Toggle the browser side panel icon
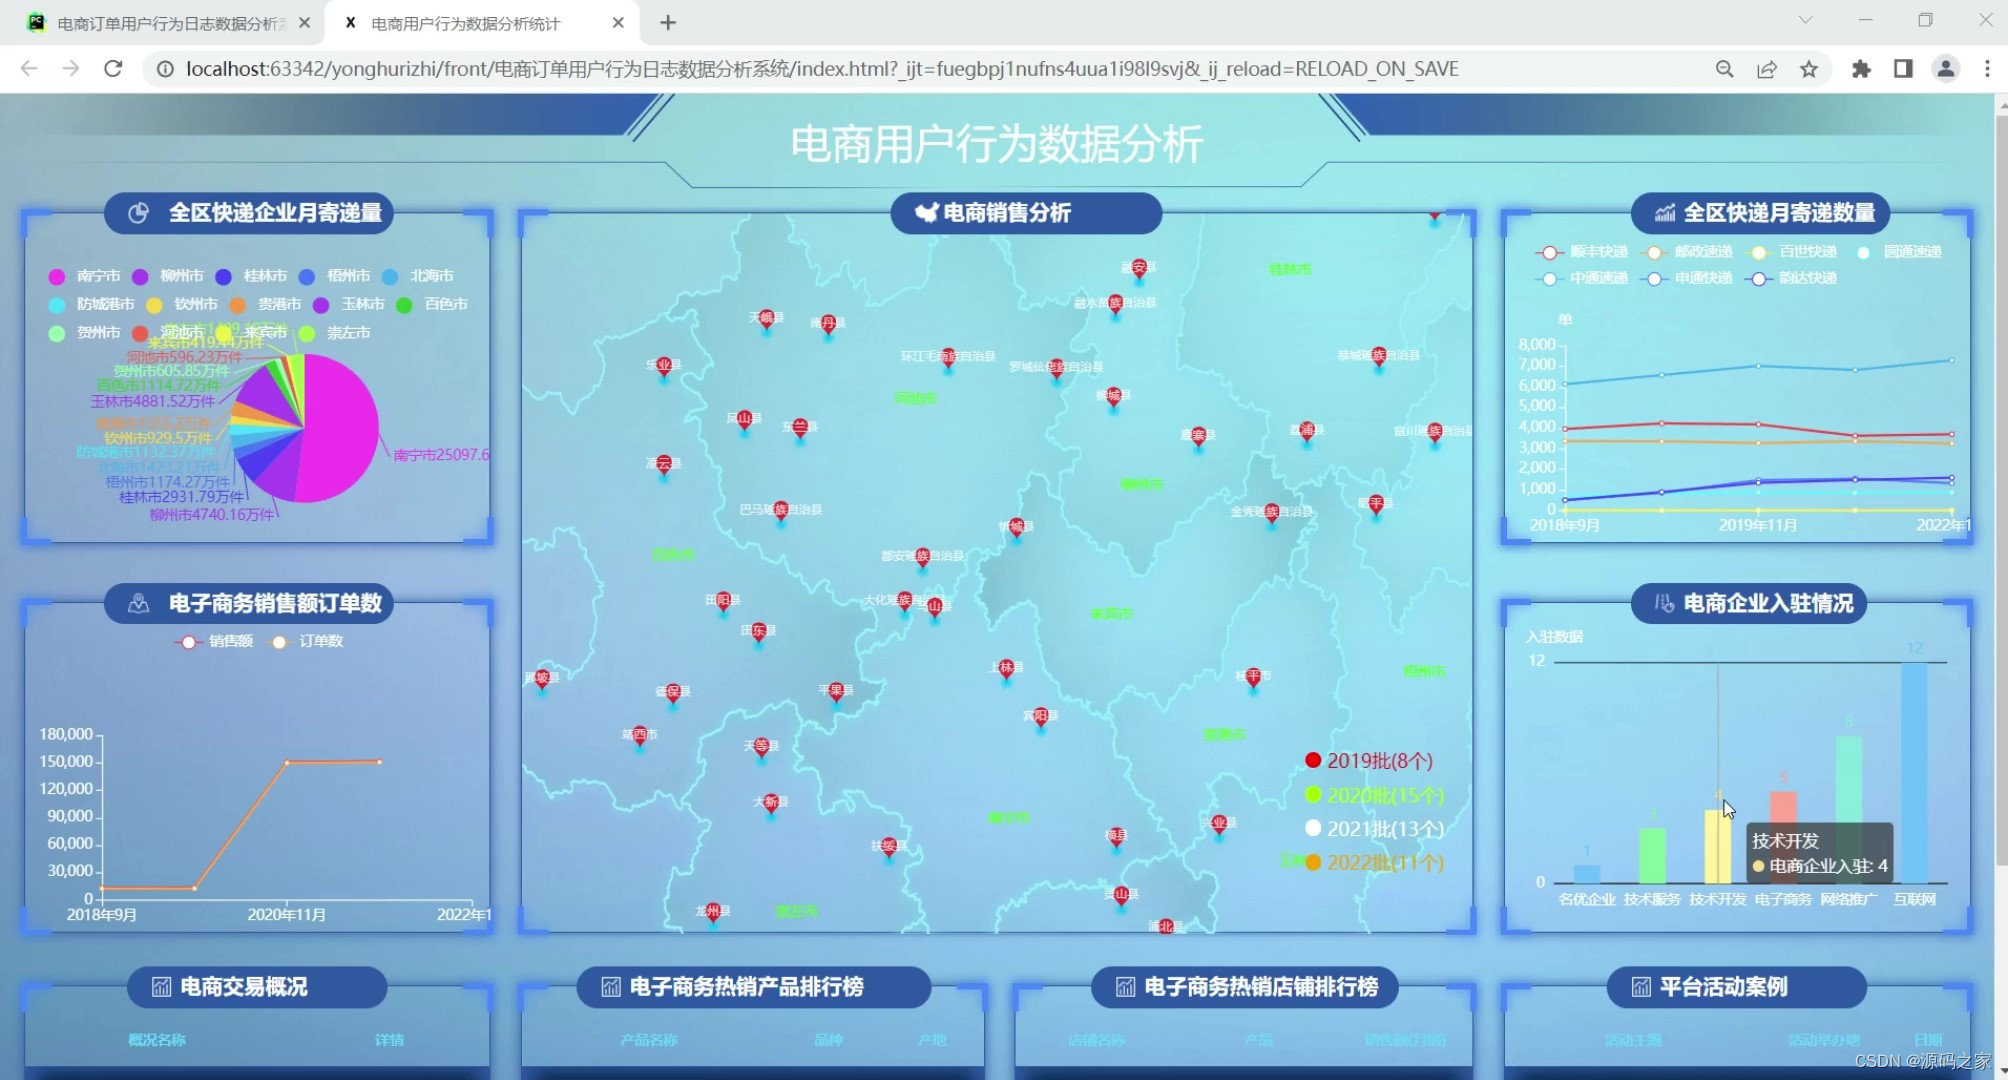The height and width of the screenshot is (1080, 2008). (1902, 69)
